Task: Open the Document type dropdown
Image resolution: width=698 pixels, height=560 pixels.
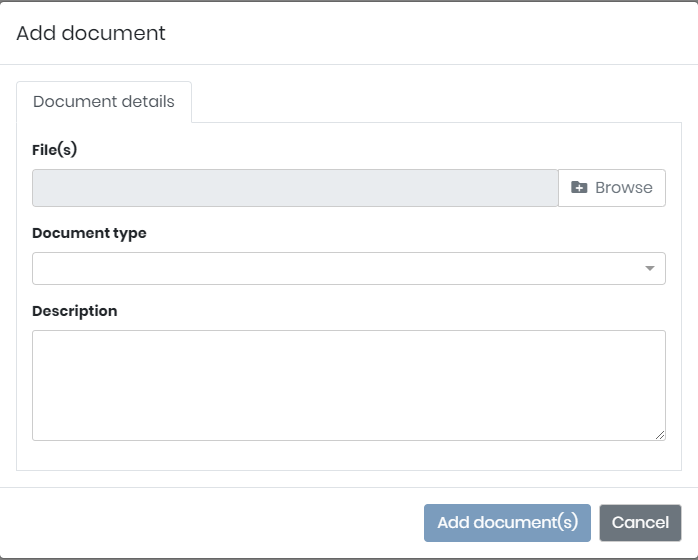Action: click(349, 268)
